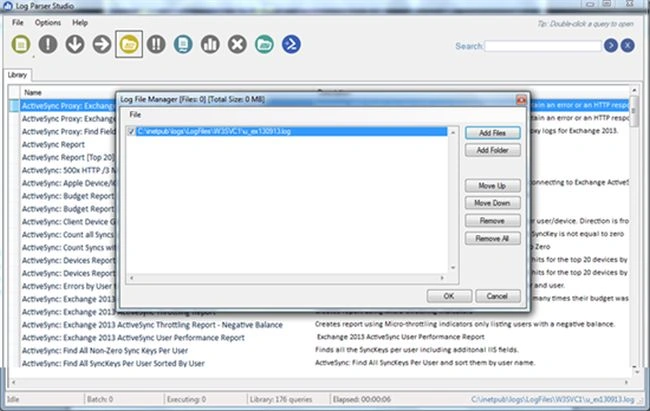Click the Add Files button

pos(492,133)
